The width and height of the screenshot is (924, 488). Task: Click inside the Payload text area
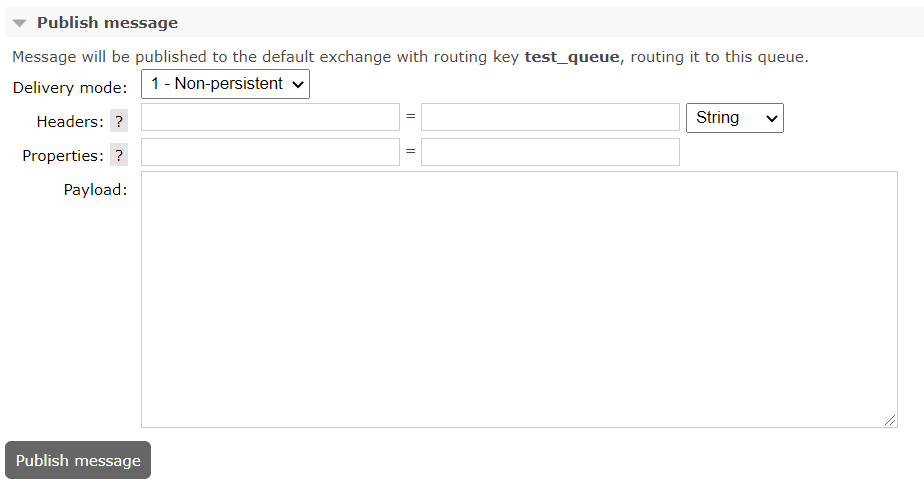point(519,299)
